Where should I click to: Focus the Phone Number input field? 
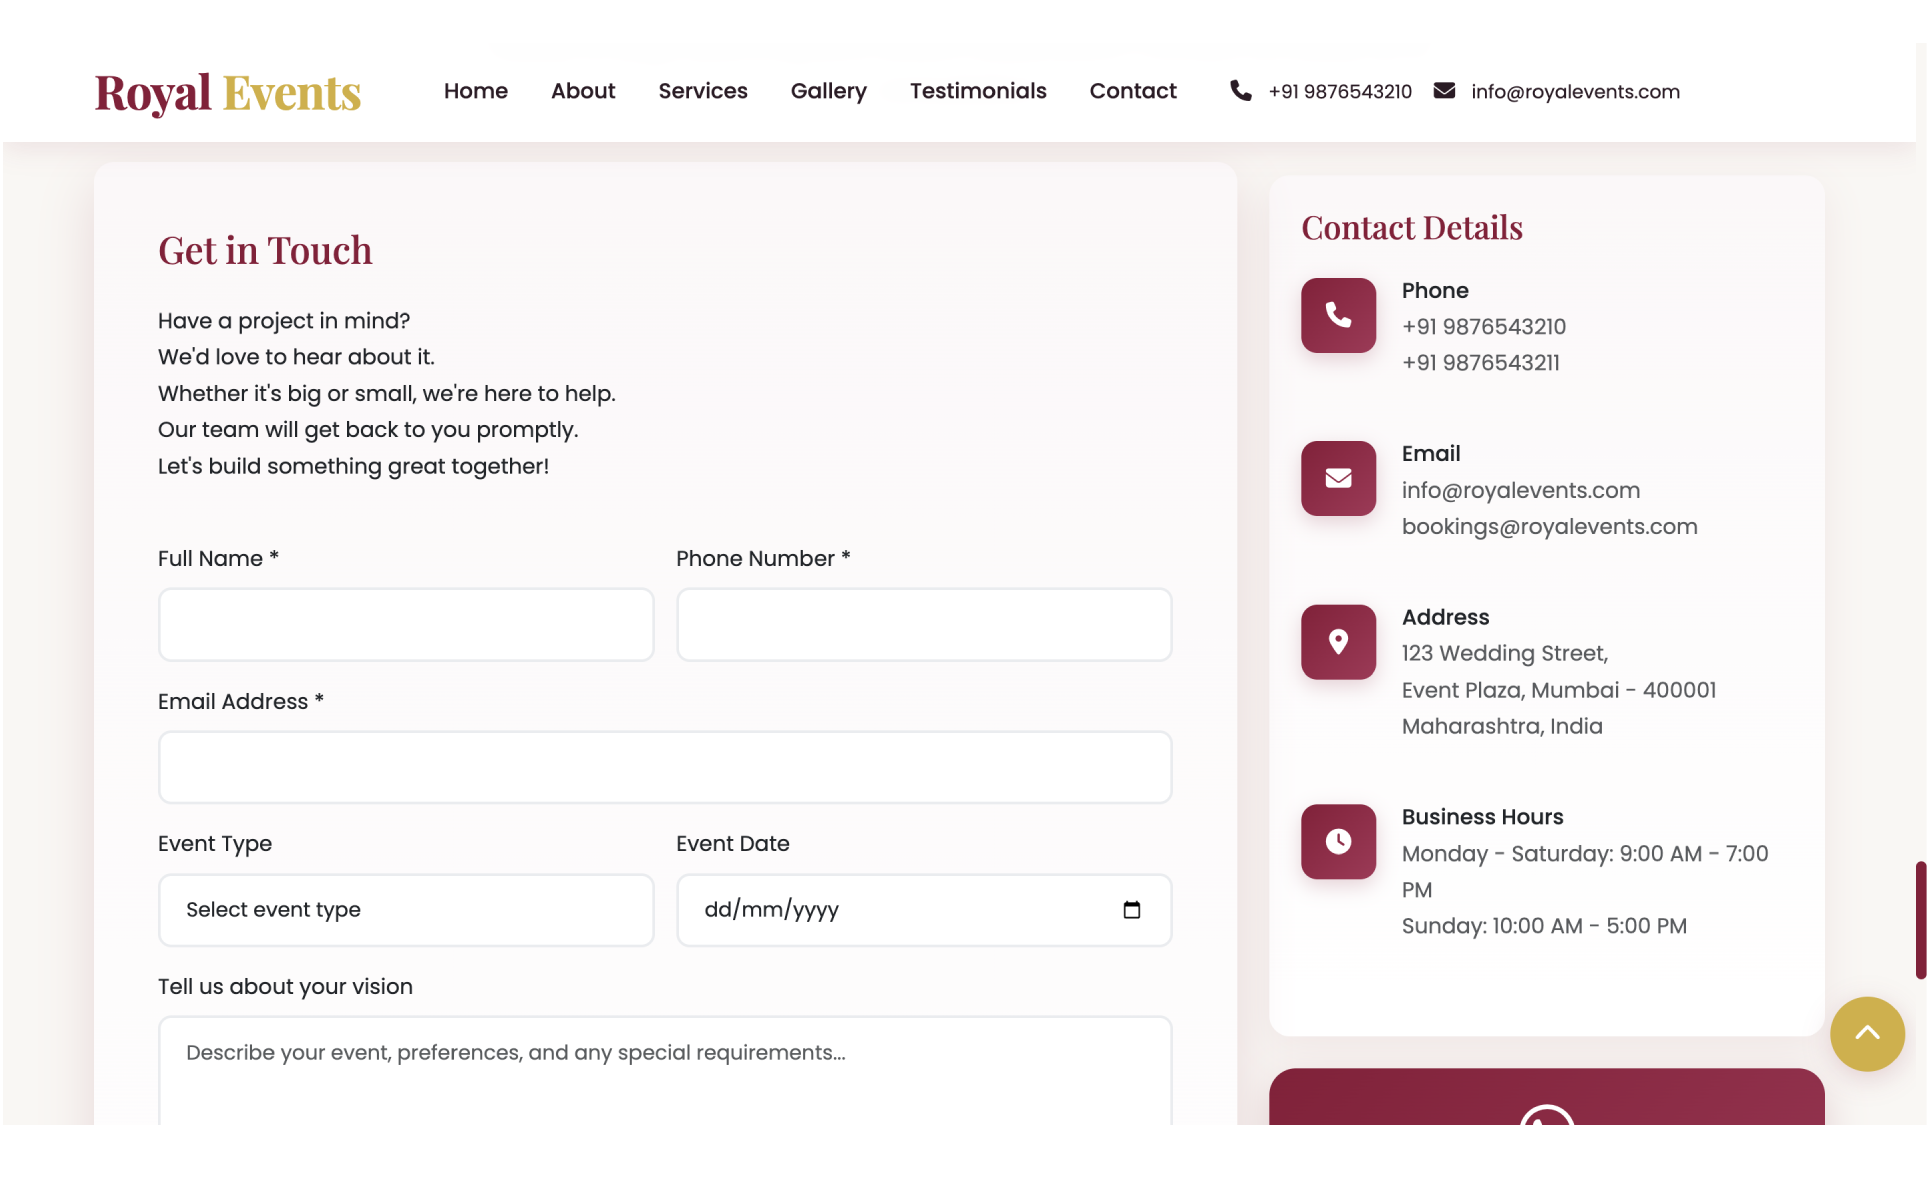(x=924, y=624)
